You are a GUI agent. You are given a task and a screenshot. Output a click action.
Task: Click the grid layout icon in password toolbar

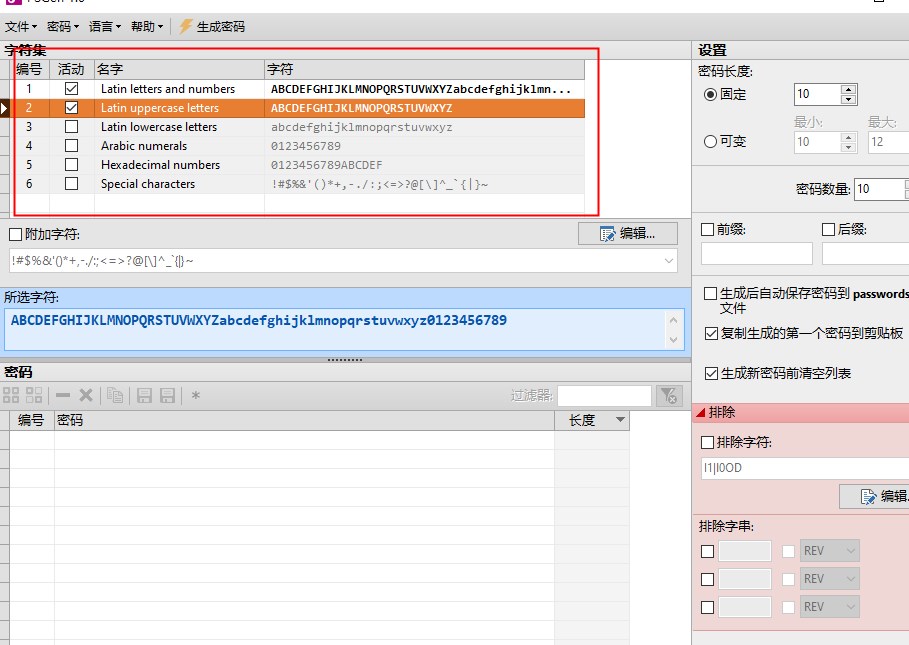[x=12, y=394]
